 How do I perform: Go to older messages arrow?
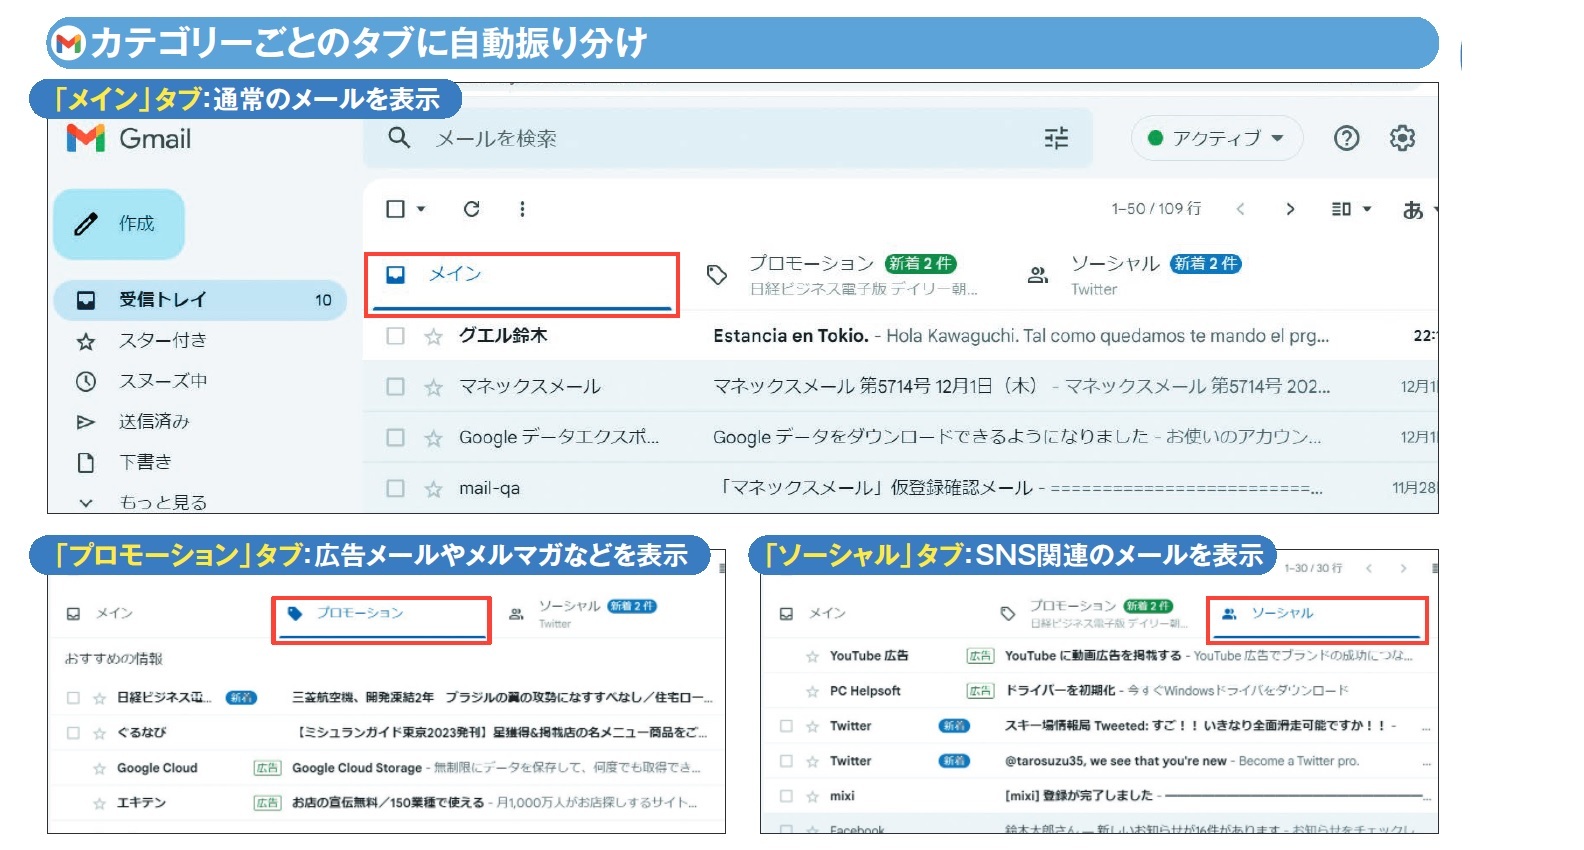[x=1290, y=209]
